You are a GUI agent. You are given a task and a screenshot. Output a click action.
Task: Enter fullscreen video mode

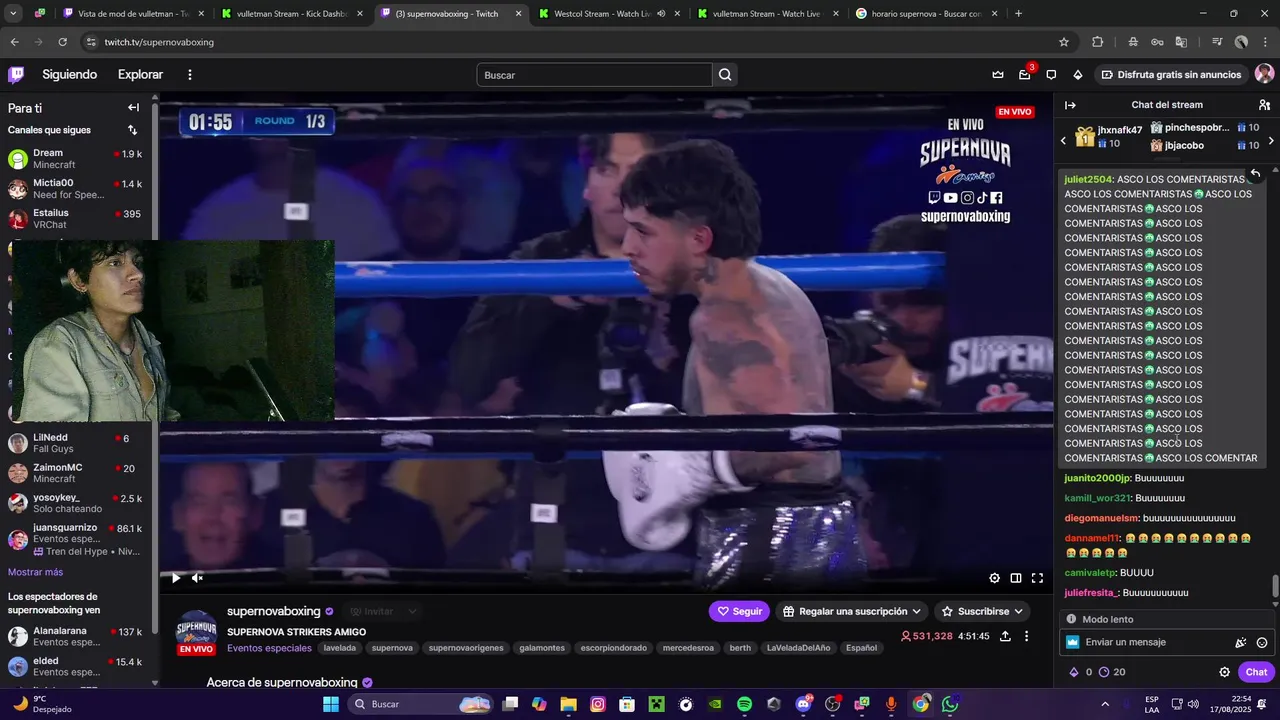pos(1037,578)
